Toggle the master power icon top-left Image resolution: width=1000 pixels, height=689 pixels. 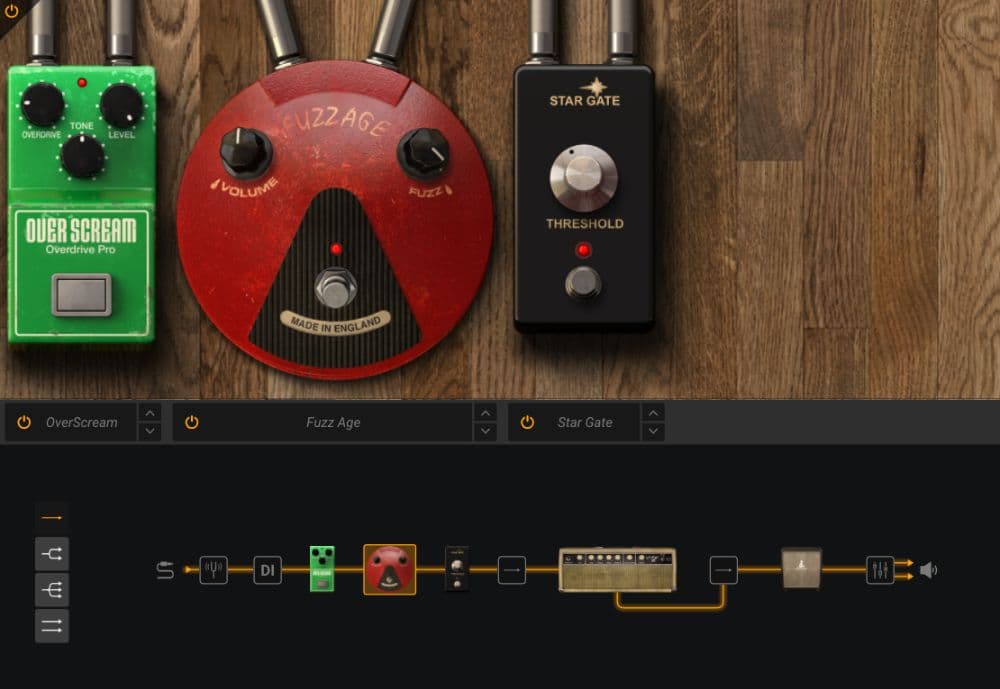[x=12, y=14]
